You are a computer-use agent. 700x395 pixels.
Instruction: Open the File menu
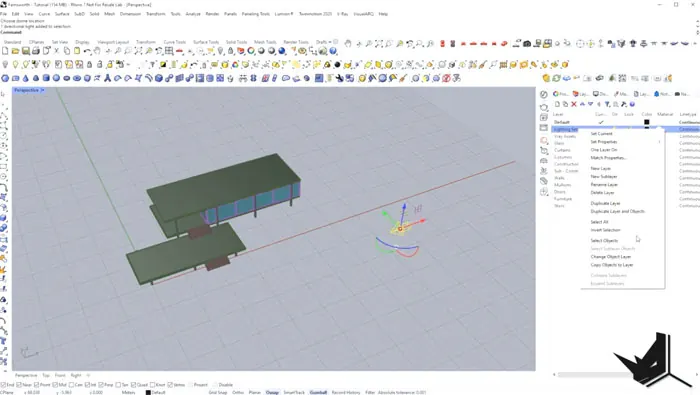[4, 14]
